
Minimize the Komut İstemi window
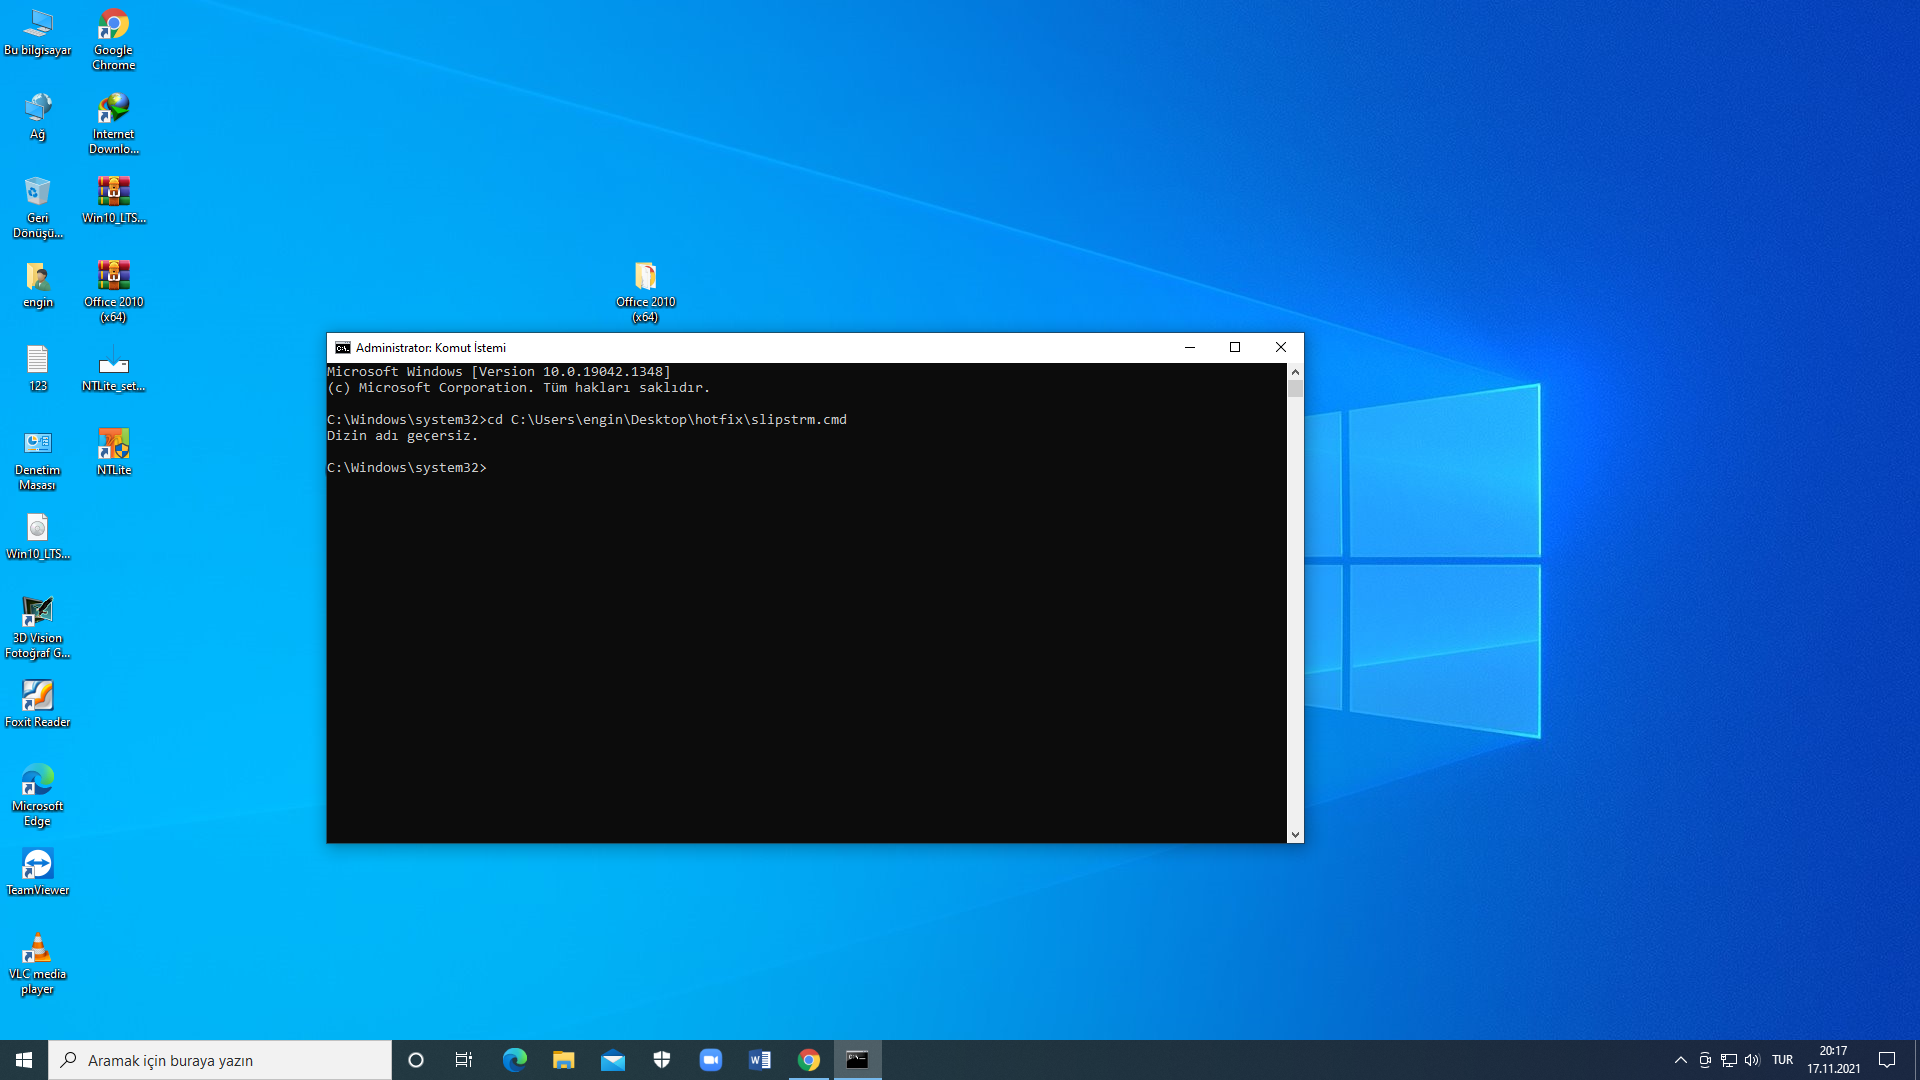point(1190,348)
